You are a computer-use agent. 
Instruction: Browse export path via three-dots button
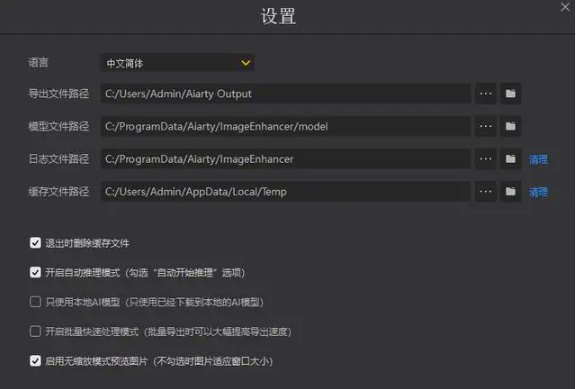(486, 94)
